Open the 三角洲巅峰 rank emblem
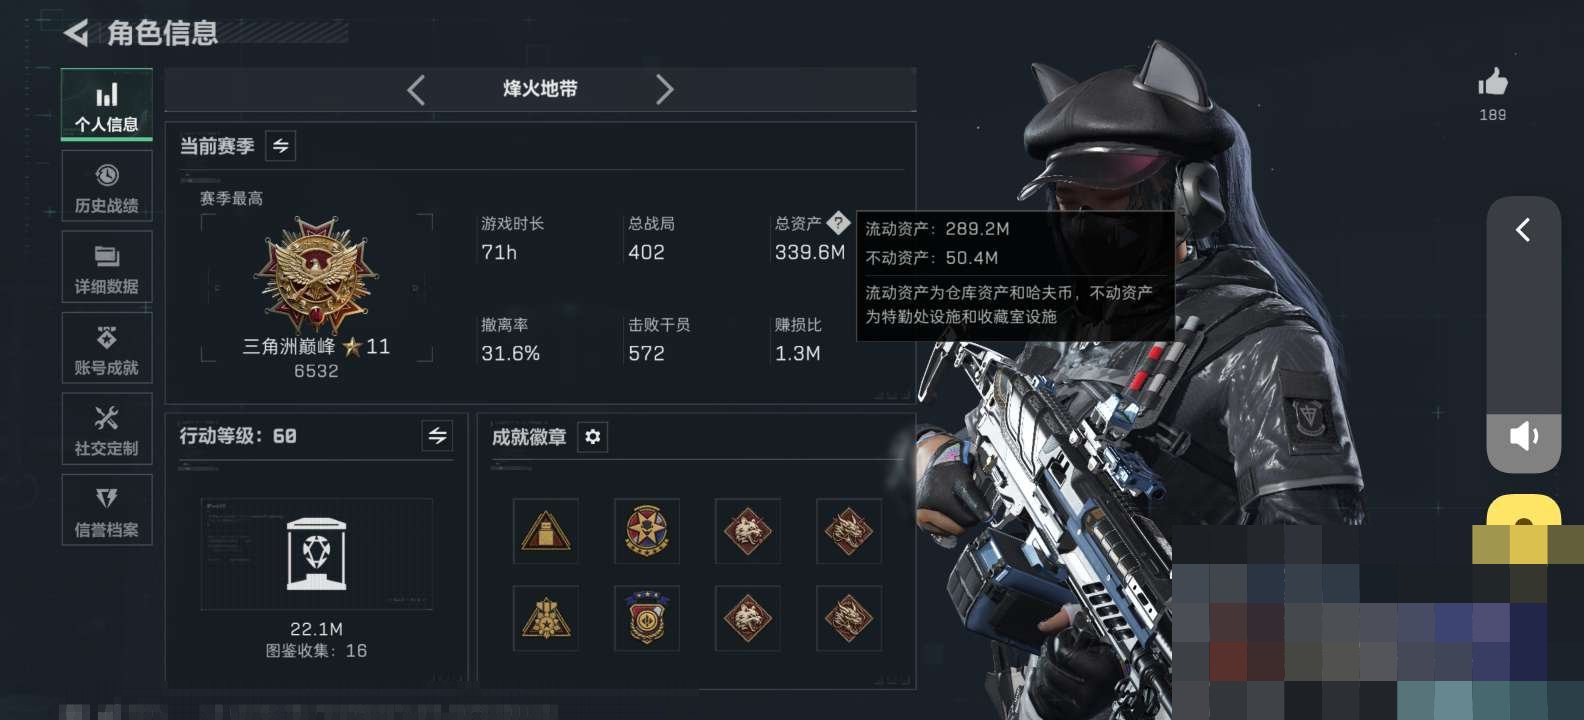Viewport: 1584px width, 720px height. 316,274
